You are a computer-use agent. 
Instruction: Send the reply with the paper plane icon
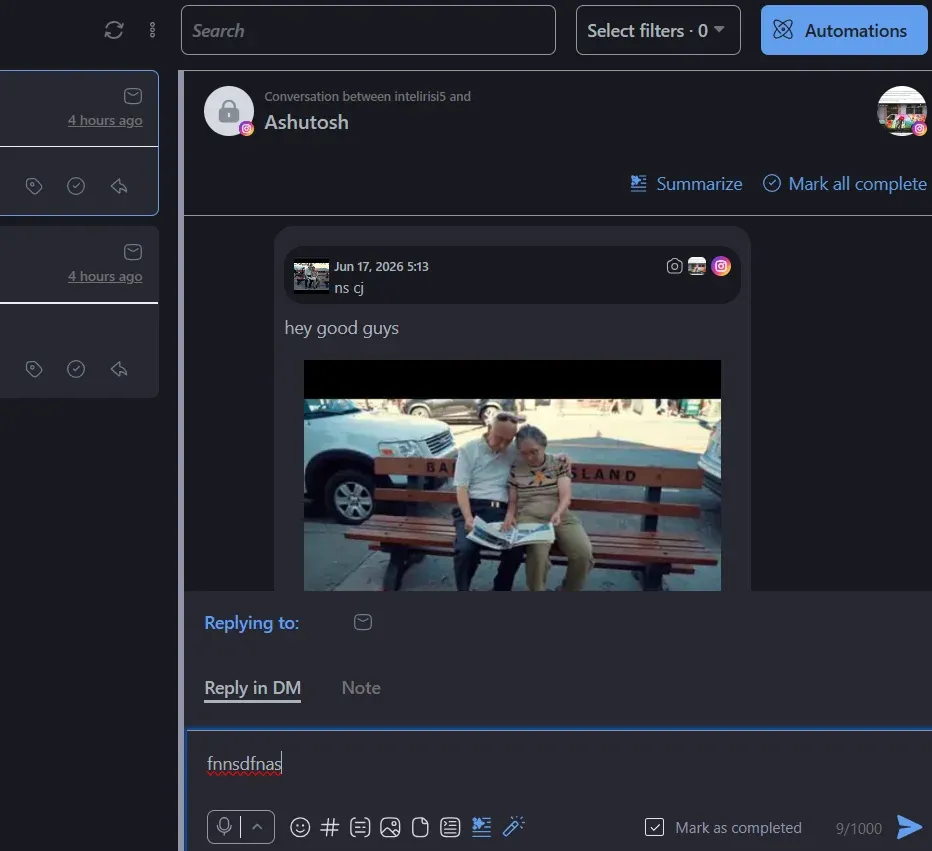click(909, 827)
